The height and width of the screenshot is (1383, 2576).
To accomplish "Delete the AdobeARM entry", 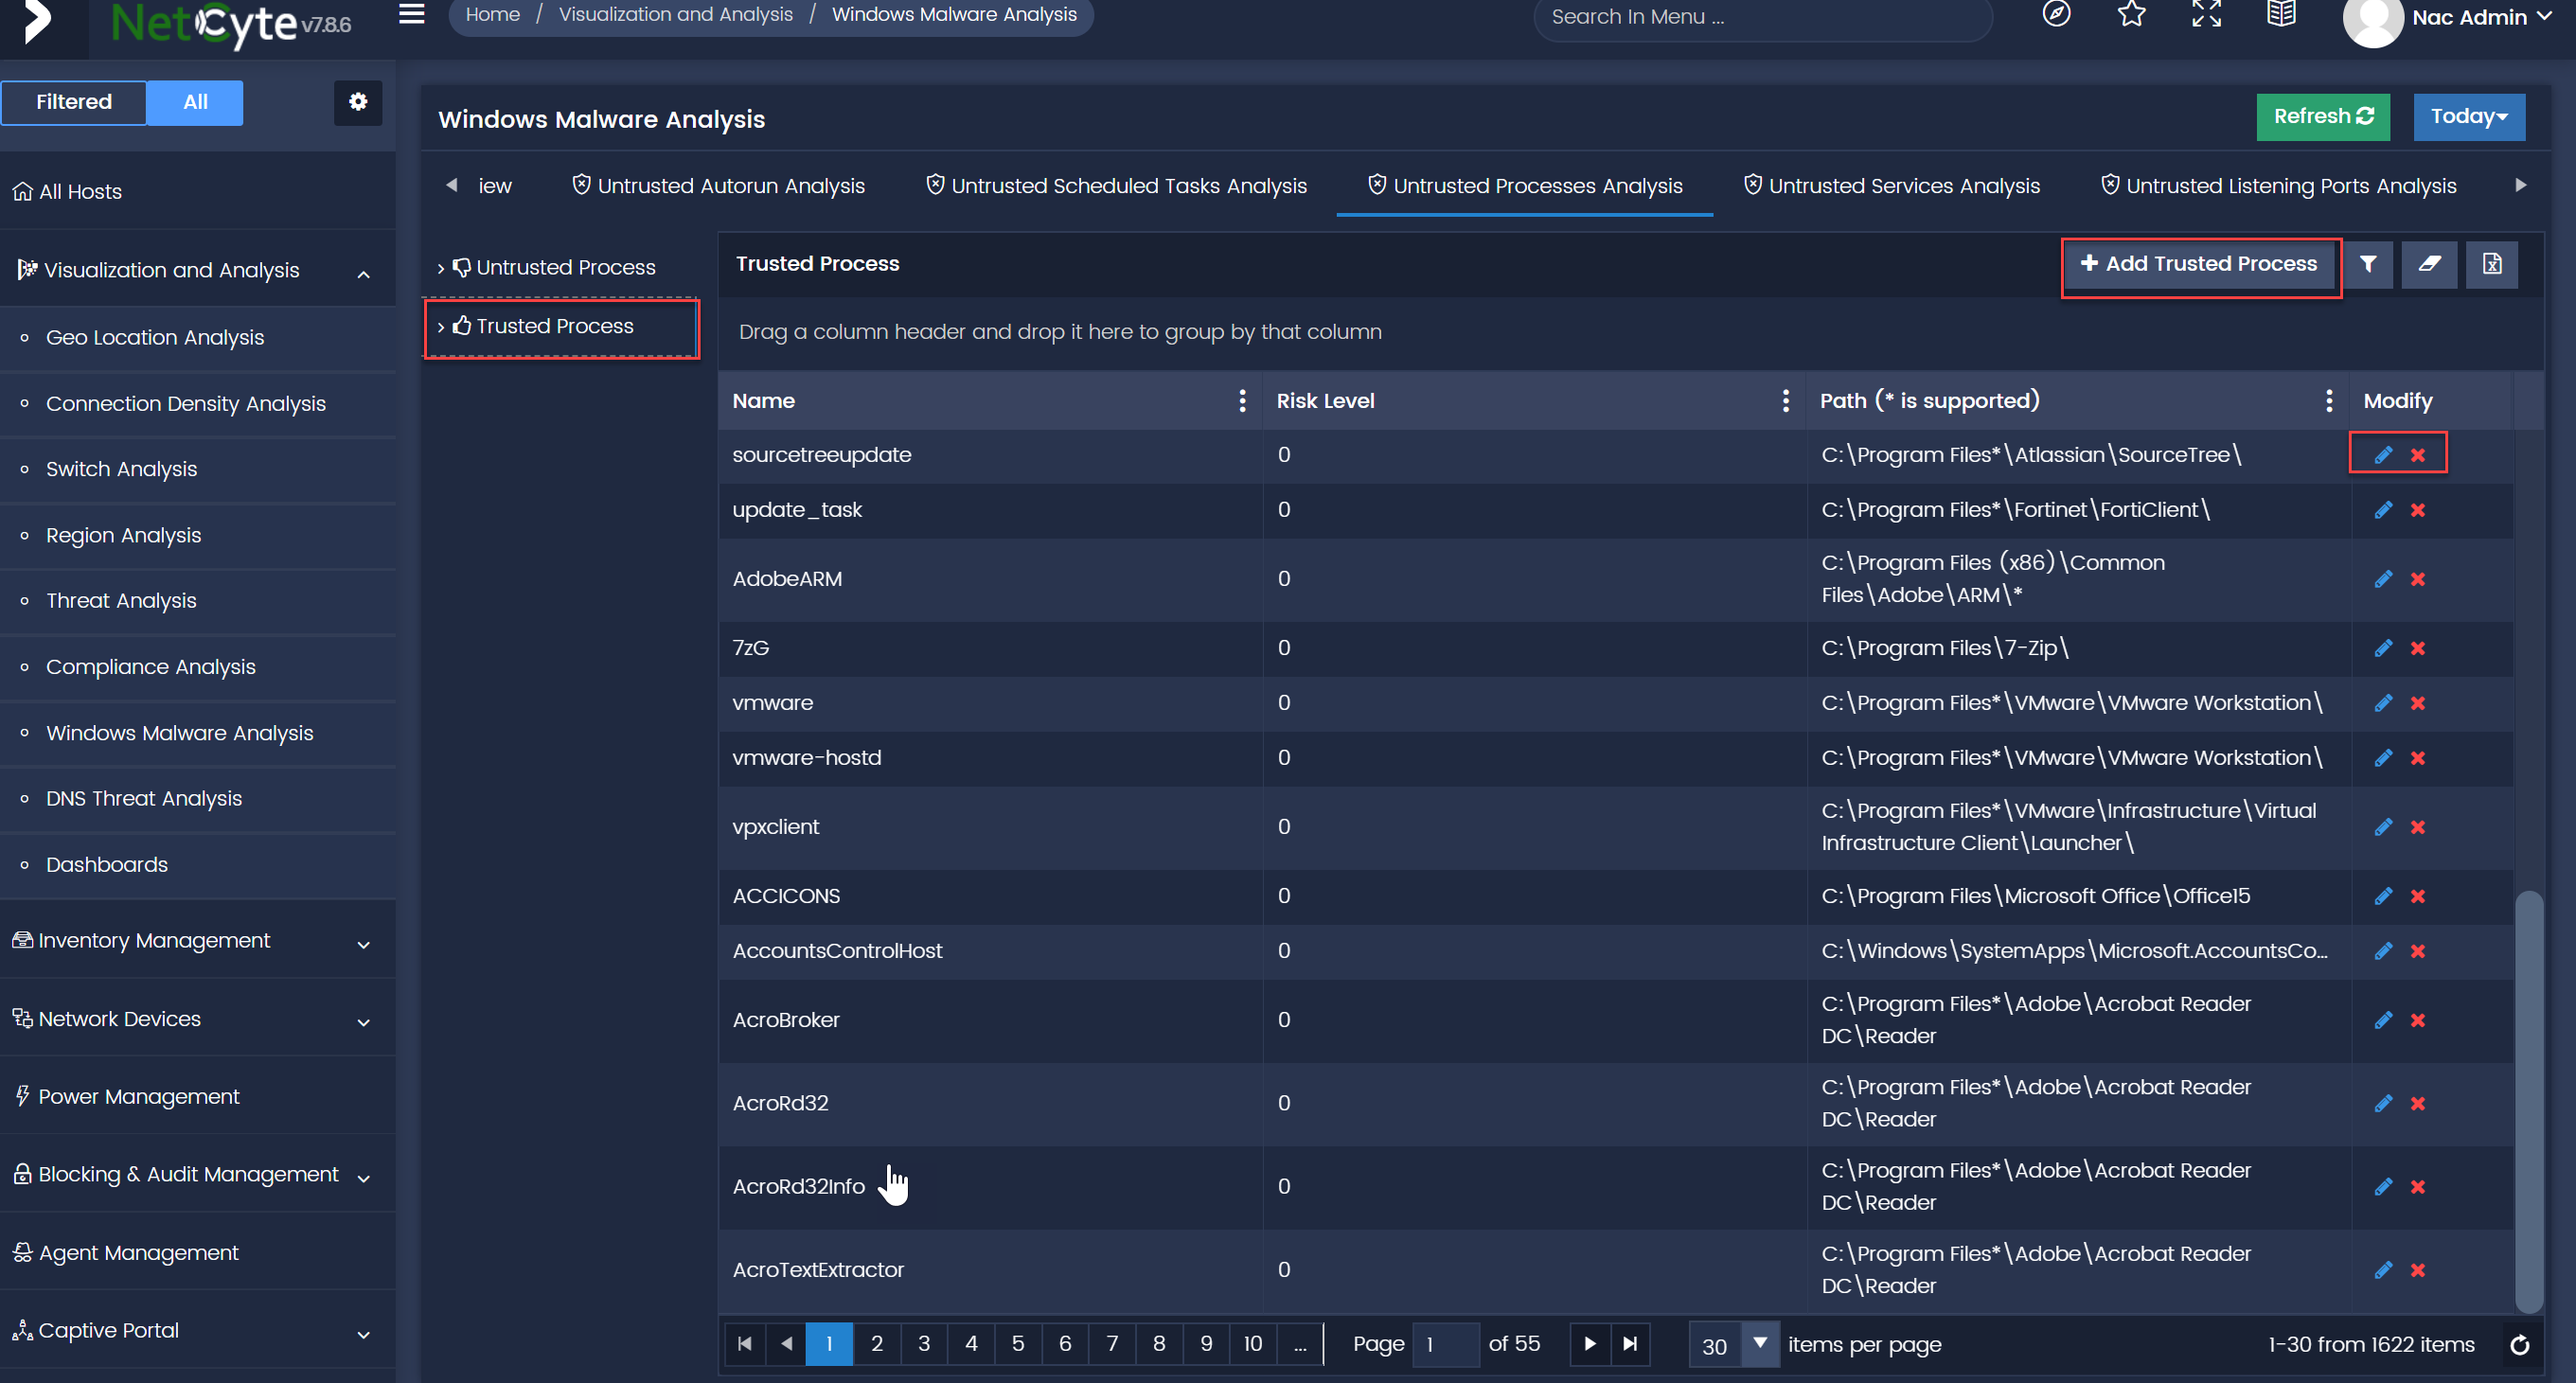I will pyautogui.click(x=2418, y=579).
